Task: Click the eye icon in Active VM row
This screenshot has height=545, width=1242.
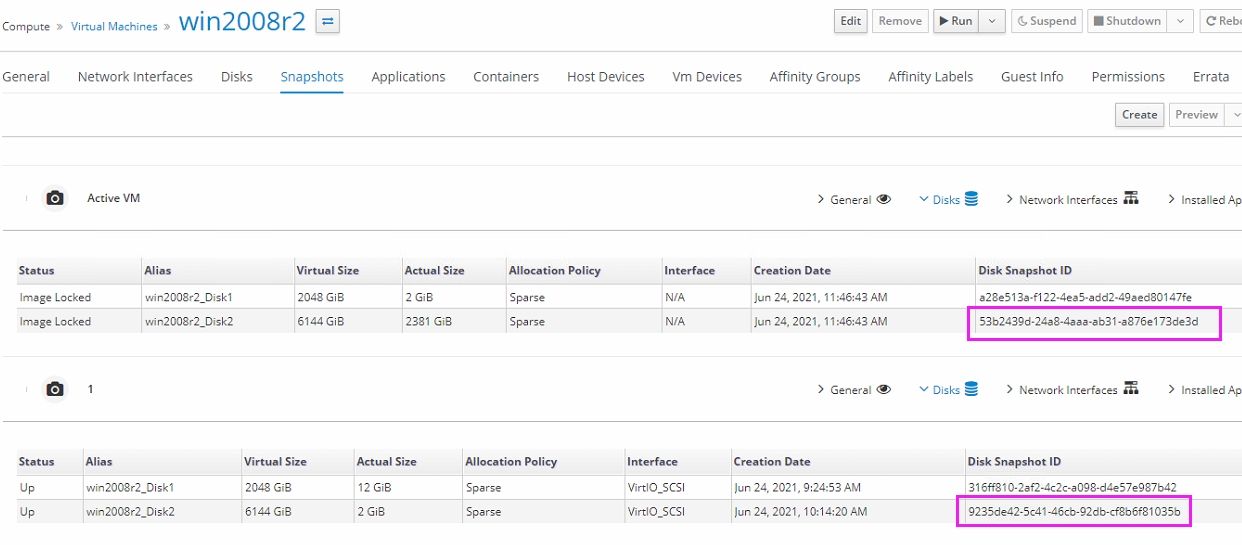Action: [x=883, y=199]
